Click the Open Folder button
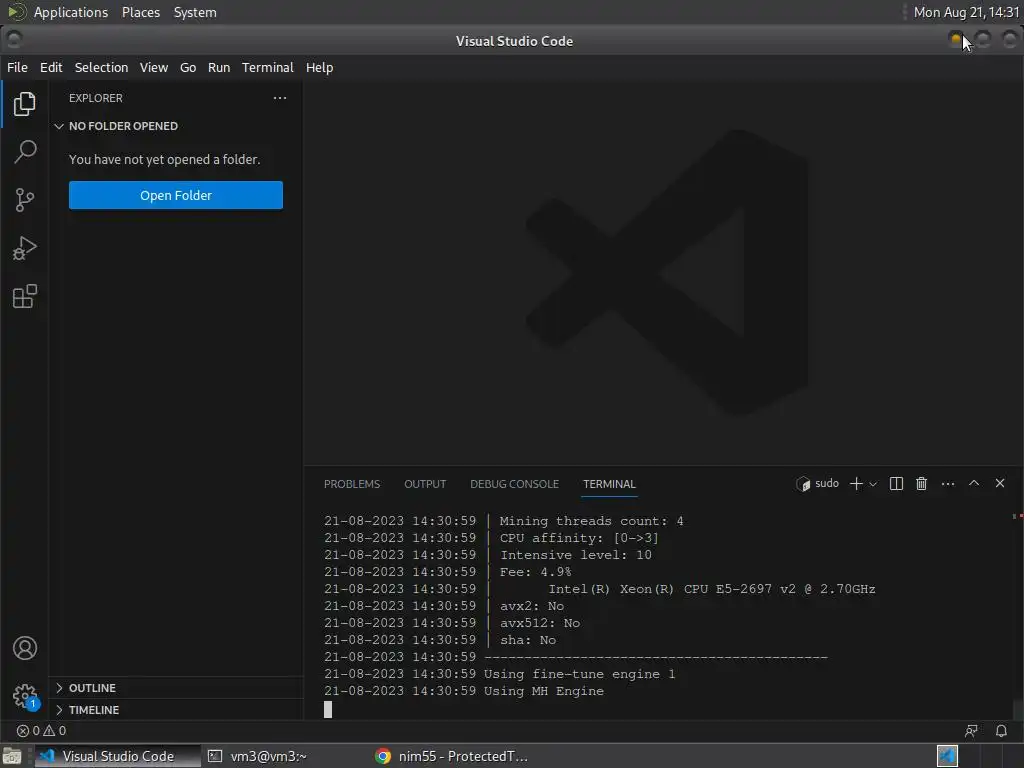 (x=176, y=195)
